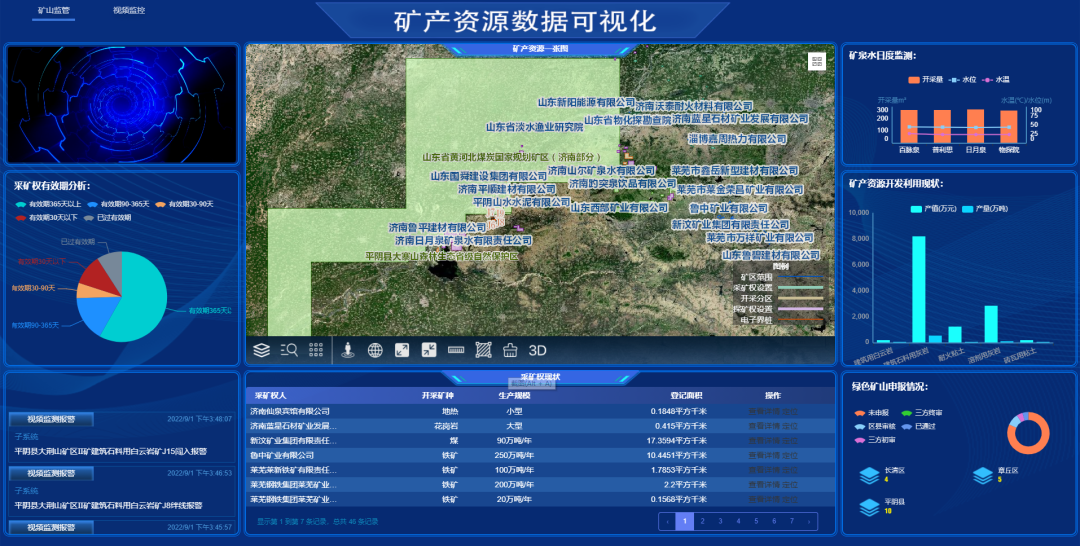
Task: Open the map search list icon
Action: pyautogui.click(x=289, y=350)
